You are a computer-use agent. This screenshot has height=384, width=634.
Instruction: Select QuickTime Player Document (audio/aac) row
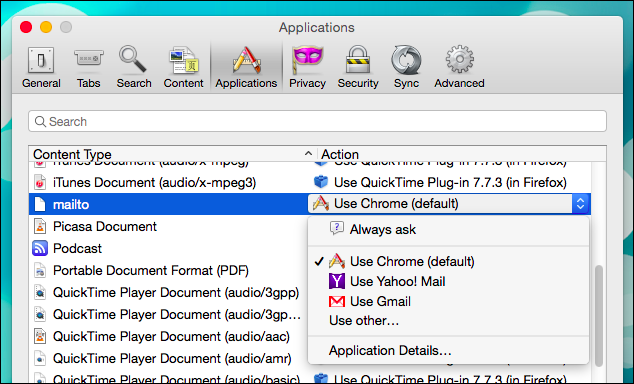point(168,336)
